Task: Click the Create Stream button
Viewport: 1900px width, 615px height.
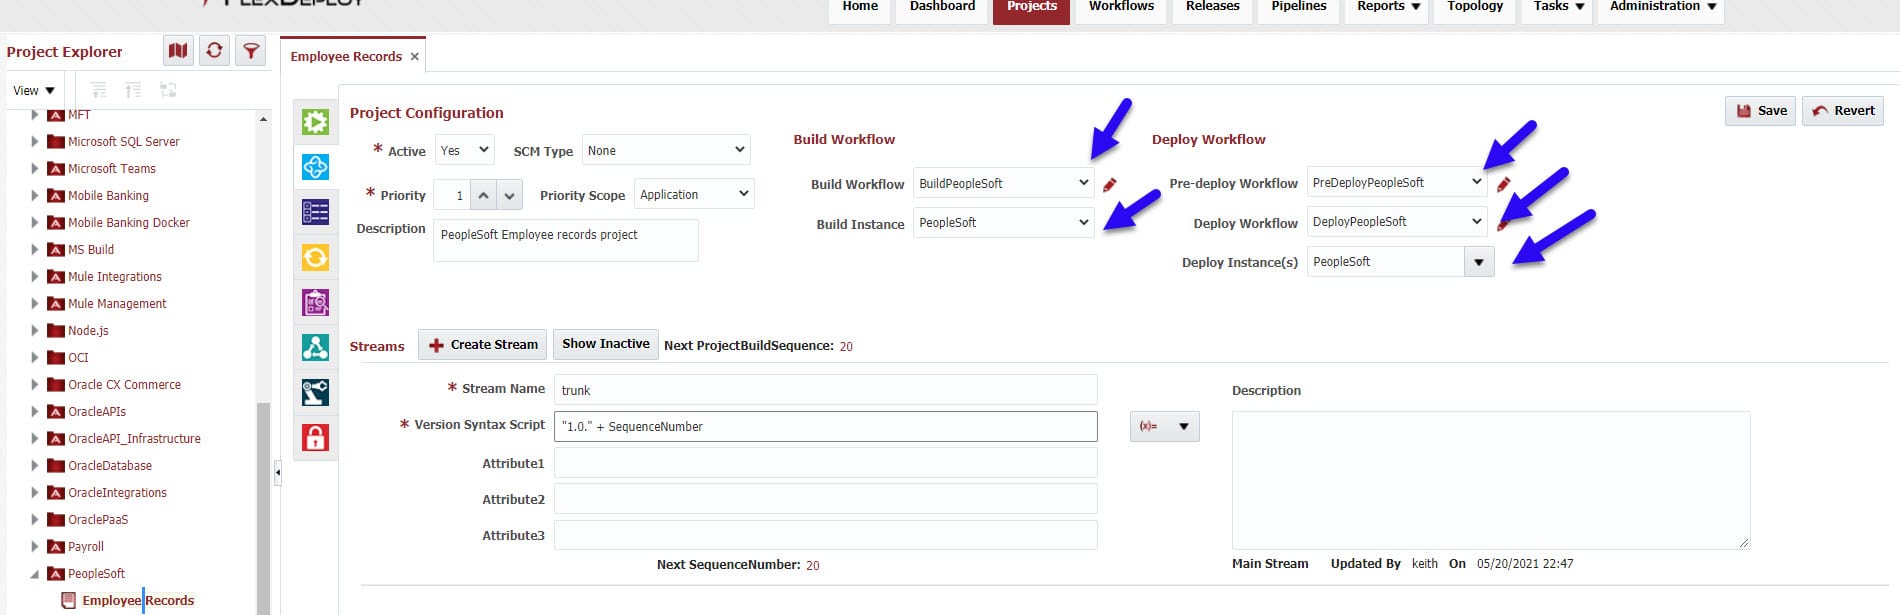Action: click(x=483, y=344)
